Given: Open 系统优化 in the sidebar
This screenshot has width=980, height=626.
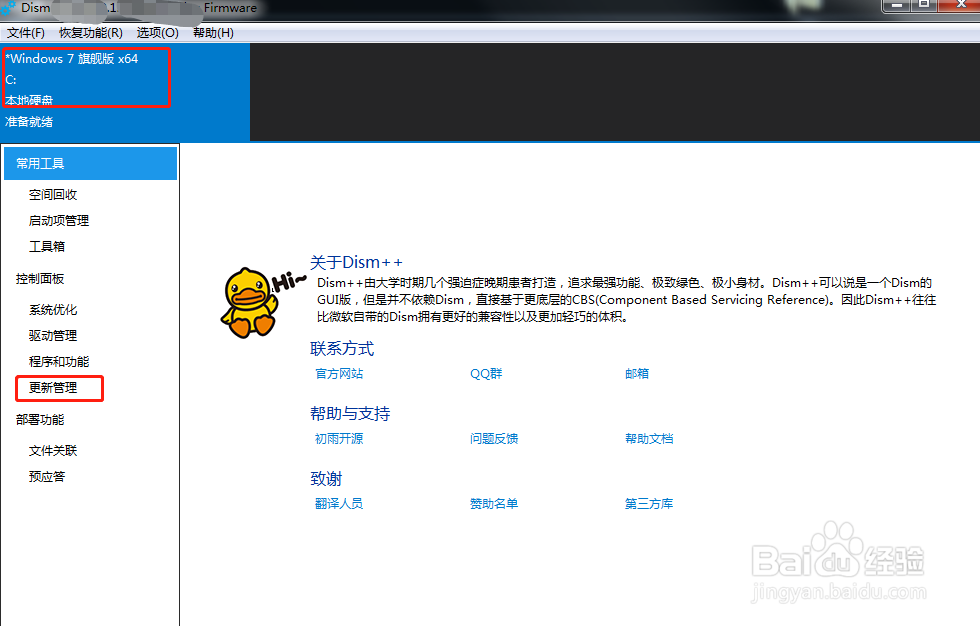Looking at the screenshot, I should pos(53,310).
